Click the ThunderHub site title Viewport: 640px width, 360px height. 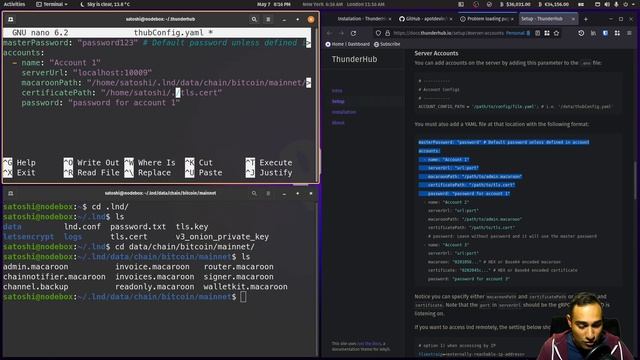354,59
